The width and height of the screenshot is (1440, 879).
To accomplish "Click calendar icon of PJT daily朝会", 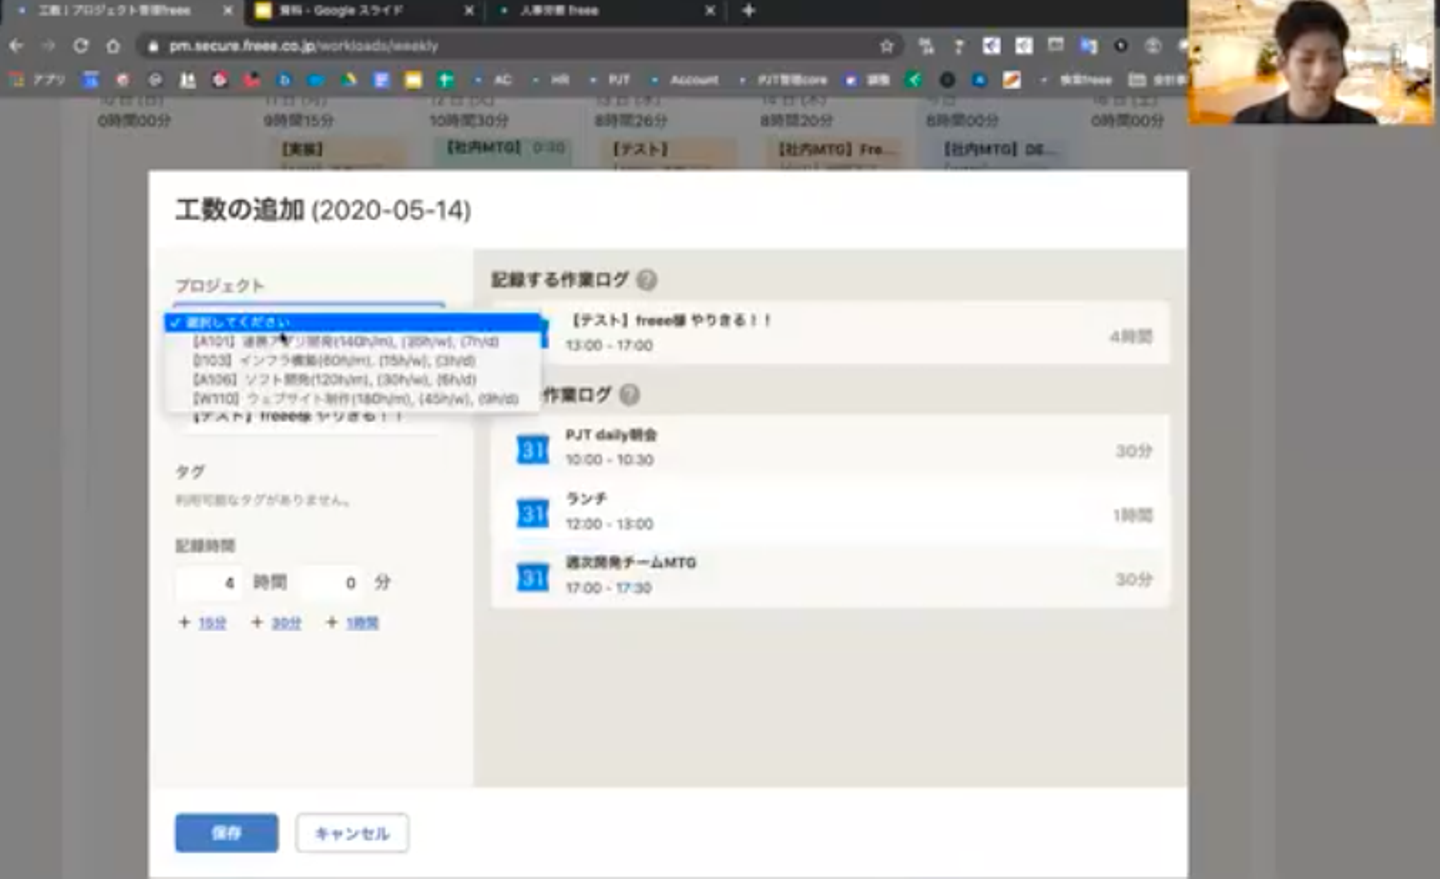I will point(532,449).
